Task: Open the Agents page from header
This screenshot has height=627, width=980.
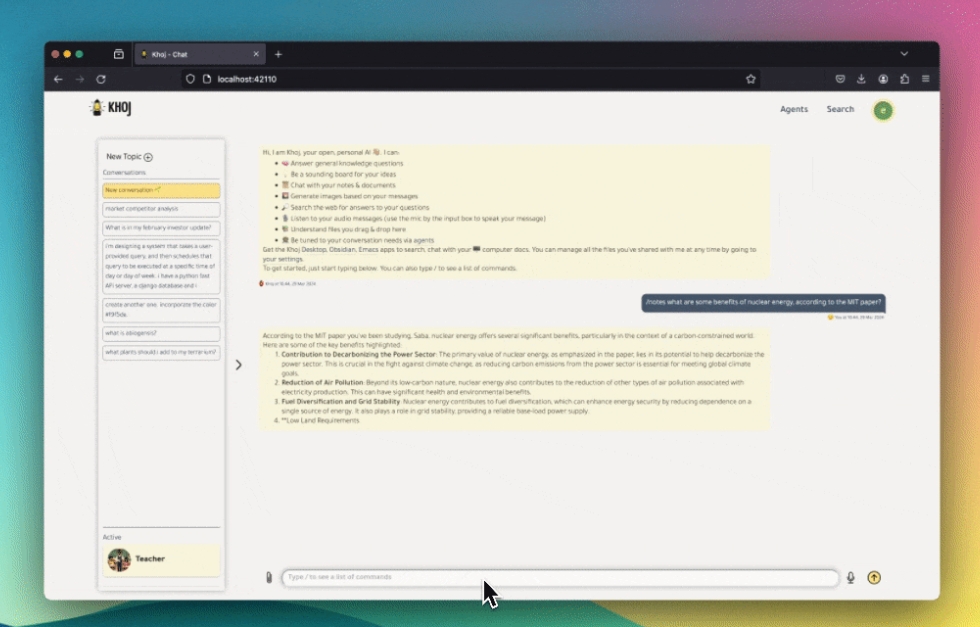Action: point(794,109)
